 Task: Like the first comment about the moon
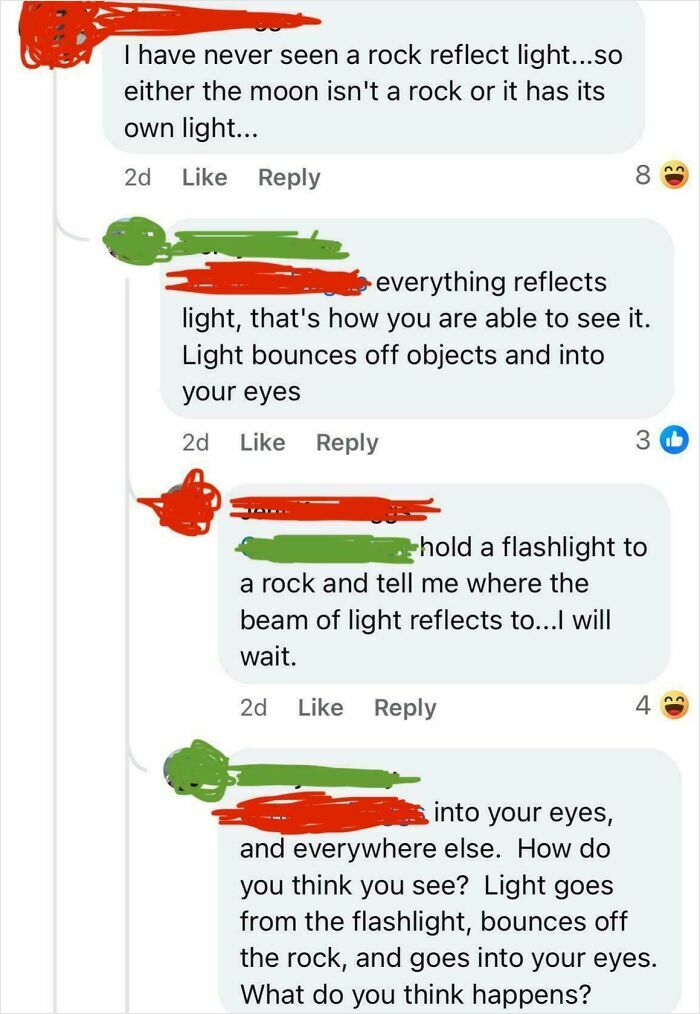[203, 177]
